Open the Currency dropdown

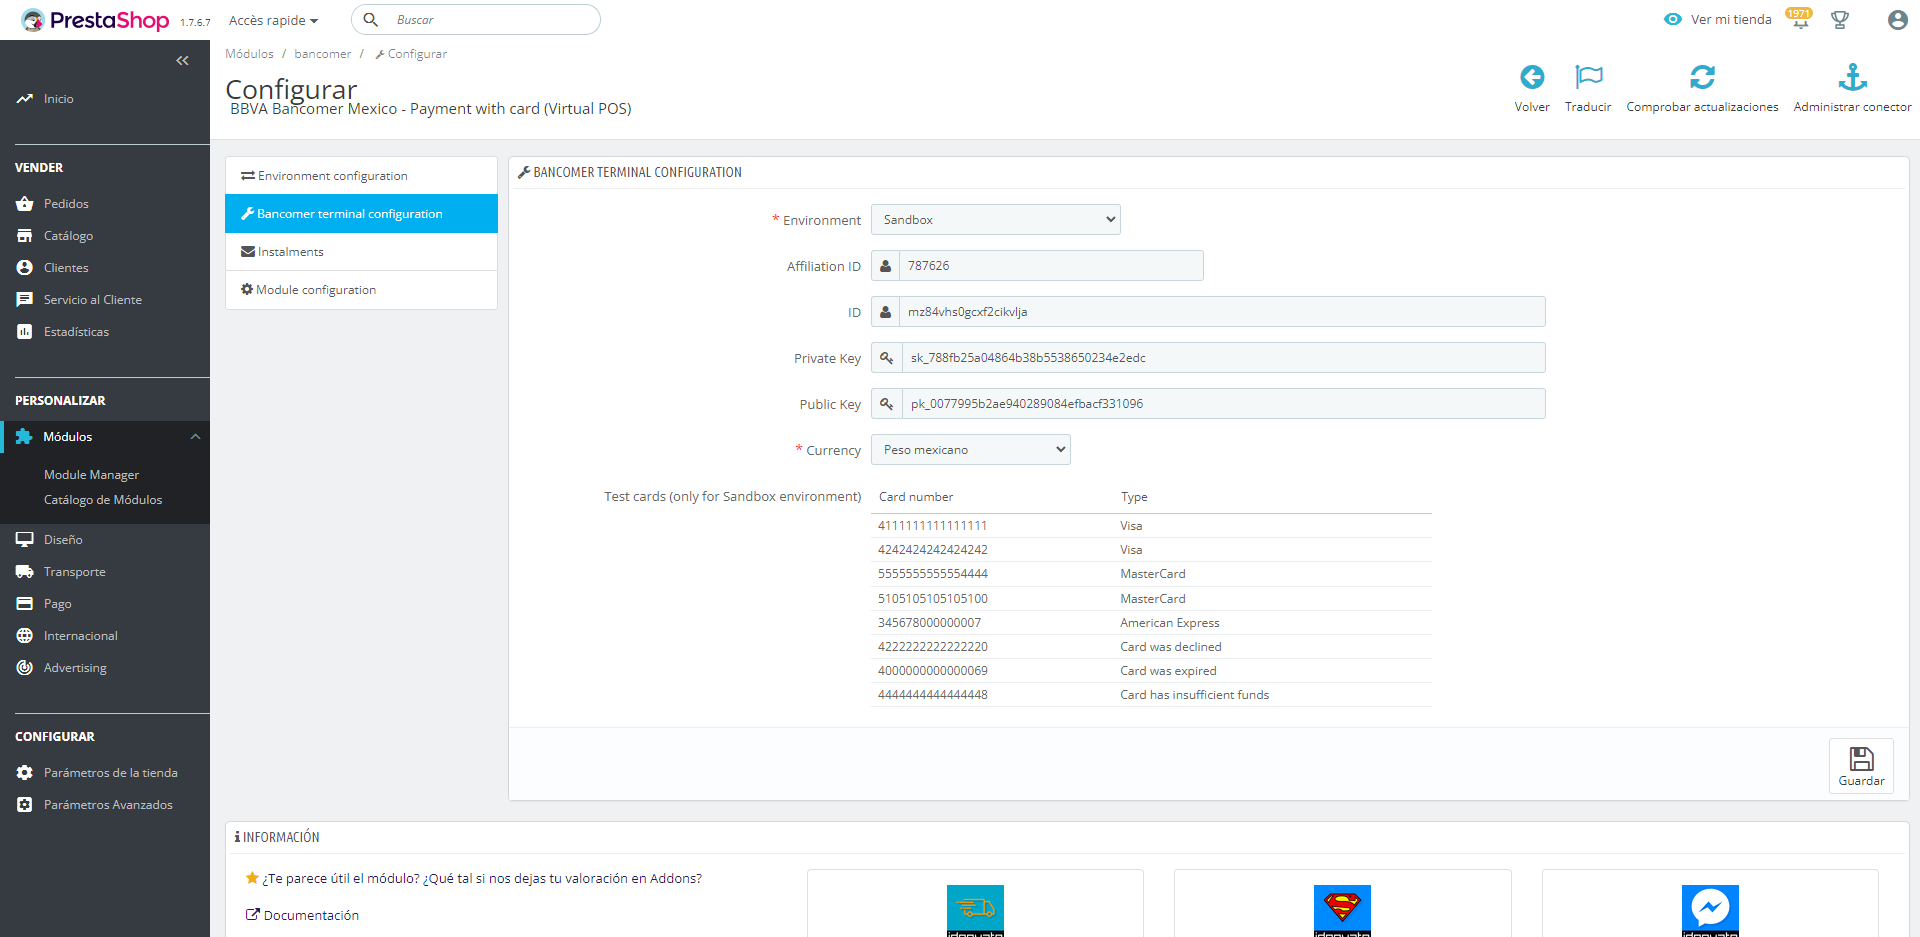pyautogui.click(x=970, y=450)
